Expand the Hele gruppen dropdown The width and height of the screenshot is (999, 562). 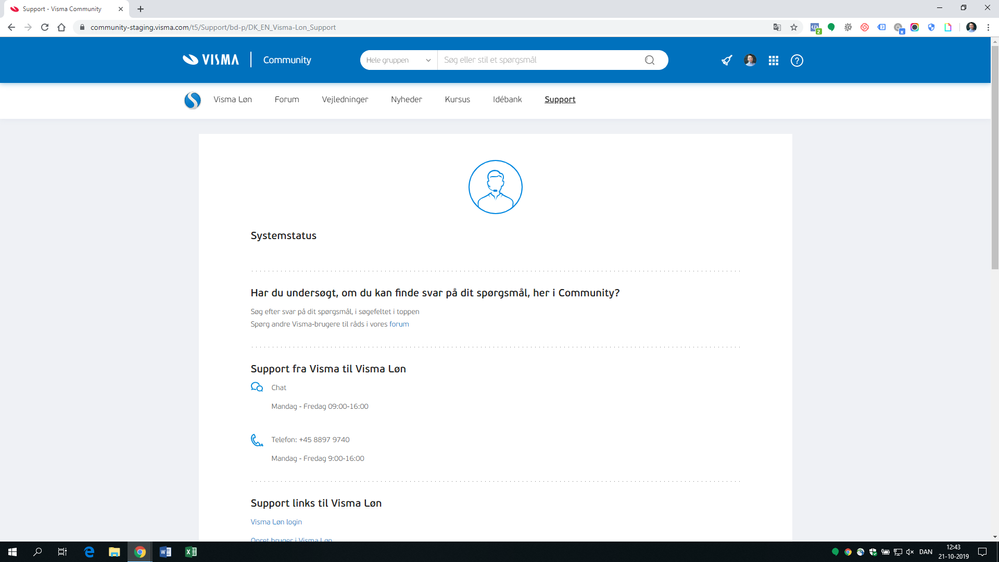pyautogui.click(x=398, y=60)
